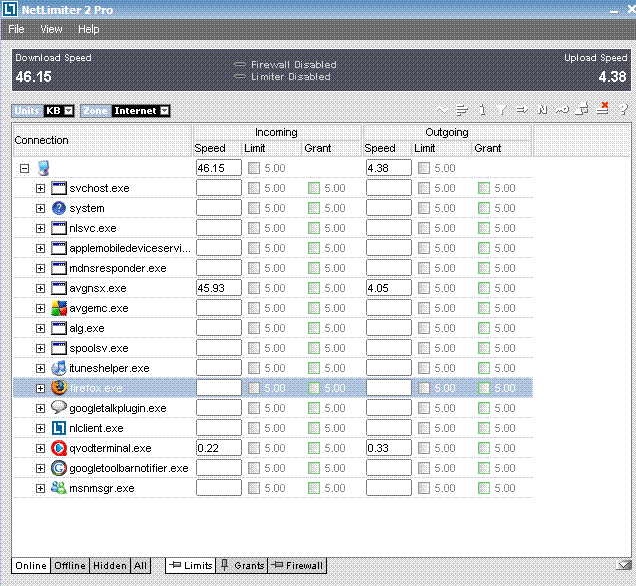Show Offline connections filter button

click(x=69, y=566)
